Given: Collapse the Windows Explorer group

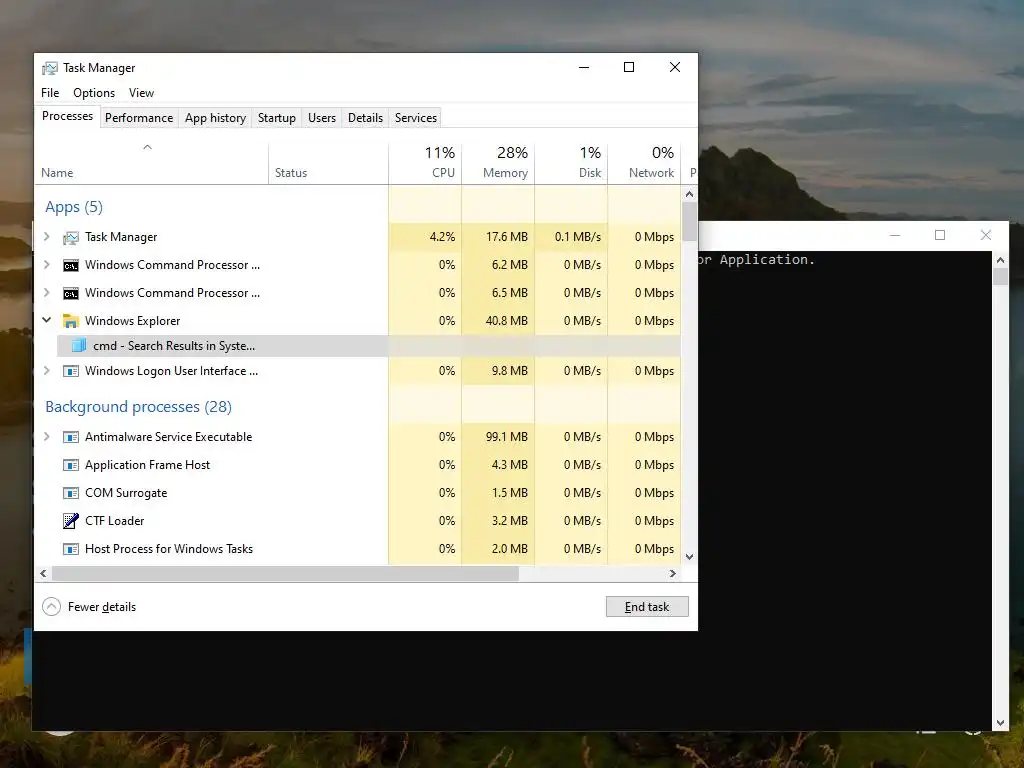Looking at the screenshot, I should (x=46, y=320).
